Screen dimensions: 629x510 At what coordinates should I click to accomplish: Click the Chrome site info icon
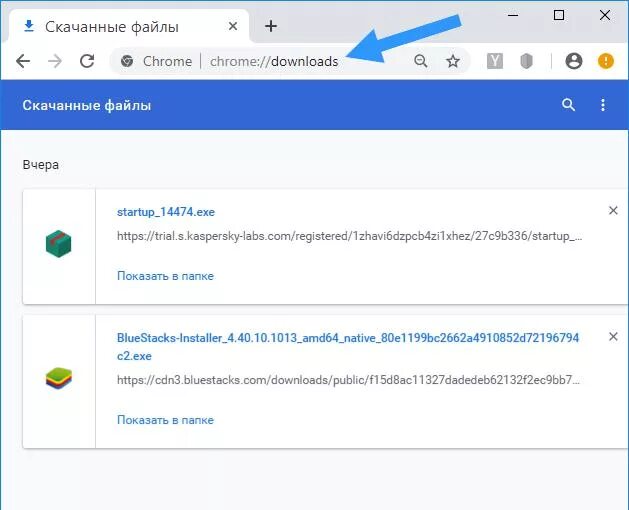127,61
